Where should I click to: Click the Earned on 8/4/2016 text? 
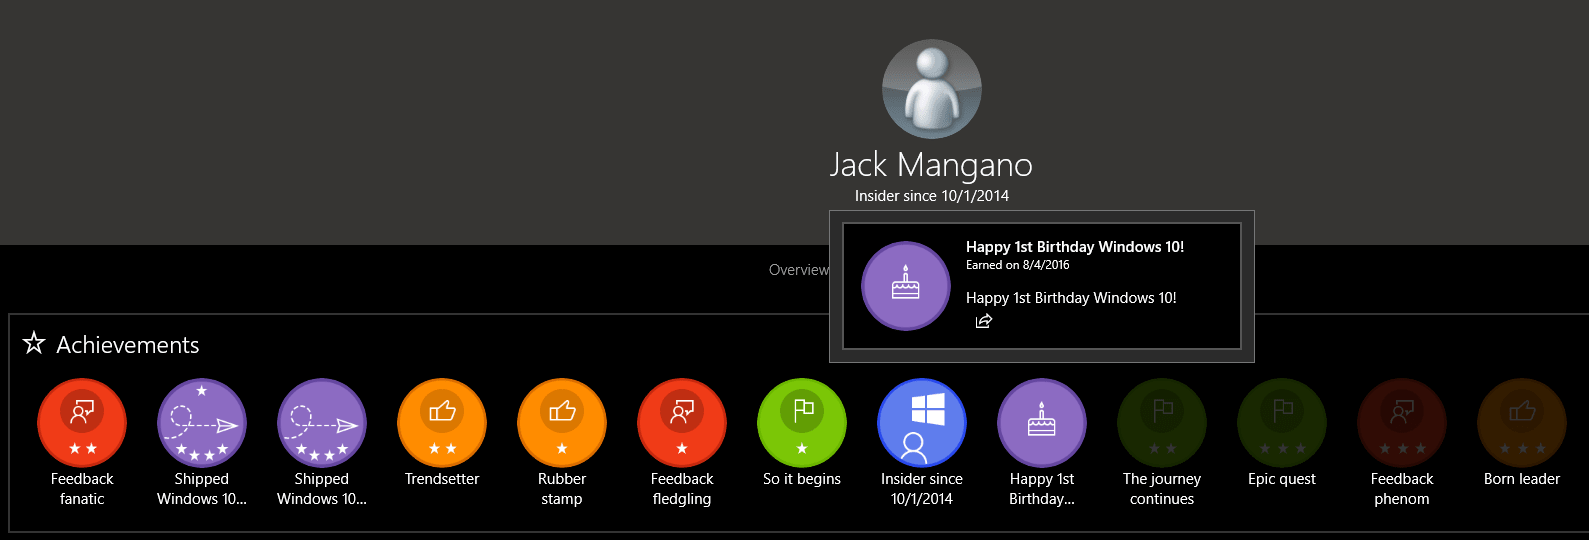[1017, 265]
